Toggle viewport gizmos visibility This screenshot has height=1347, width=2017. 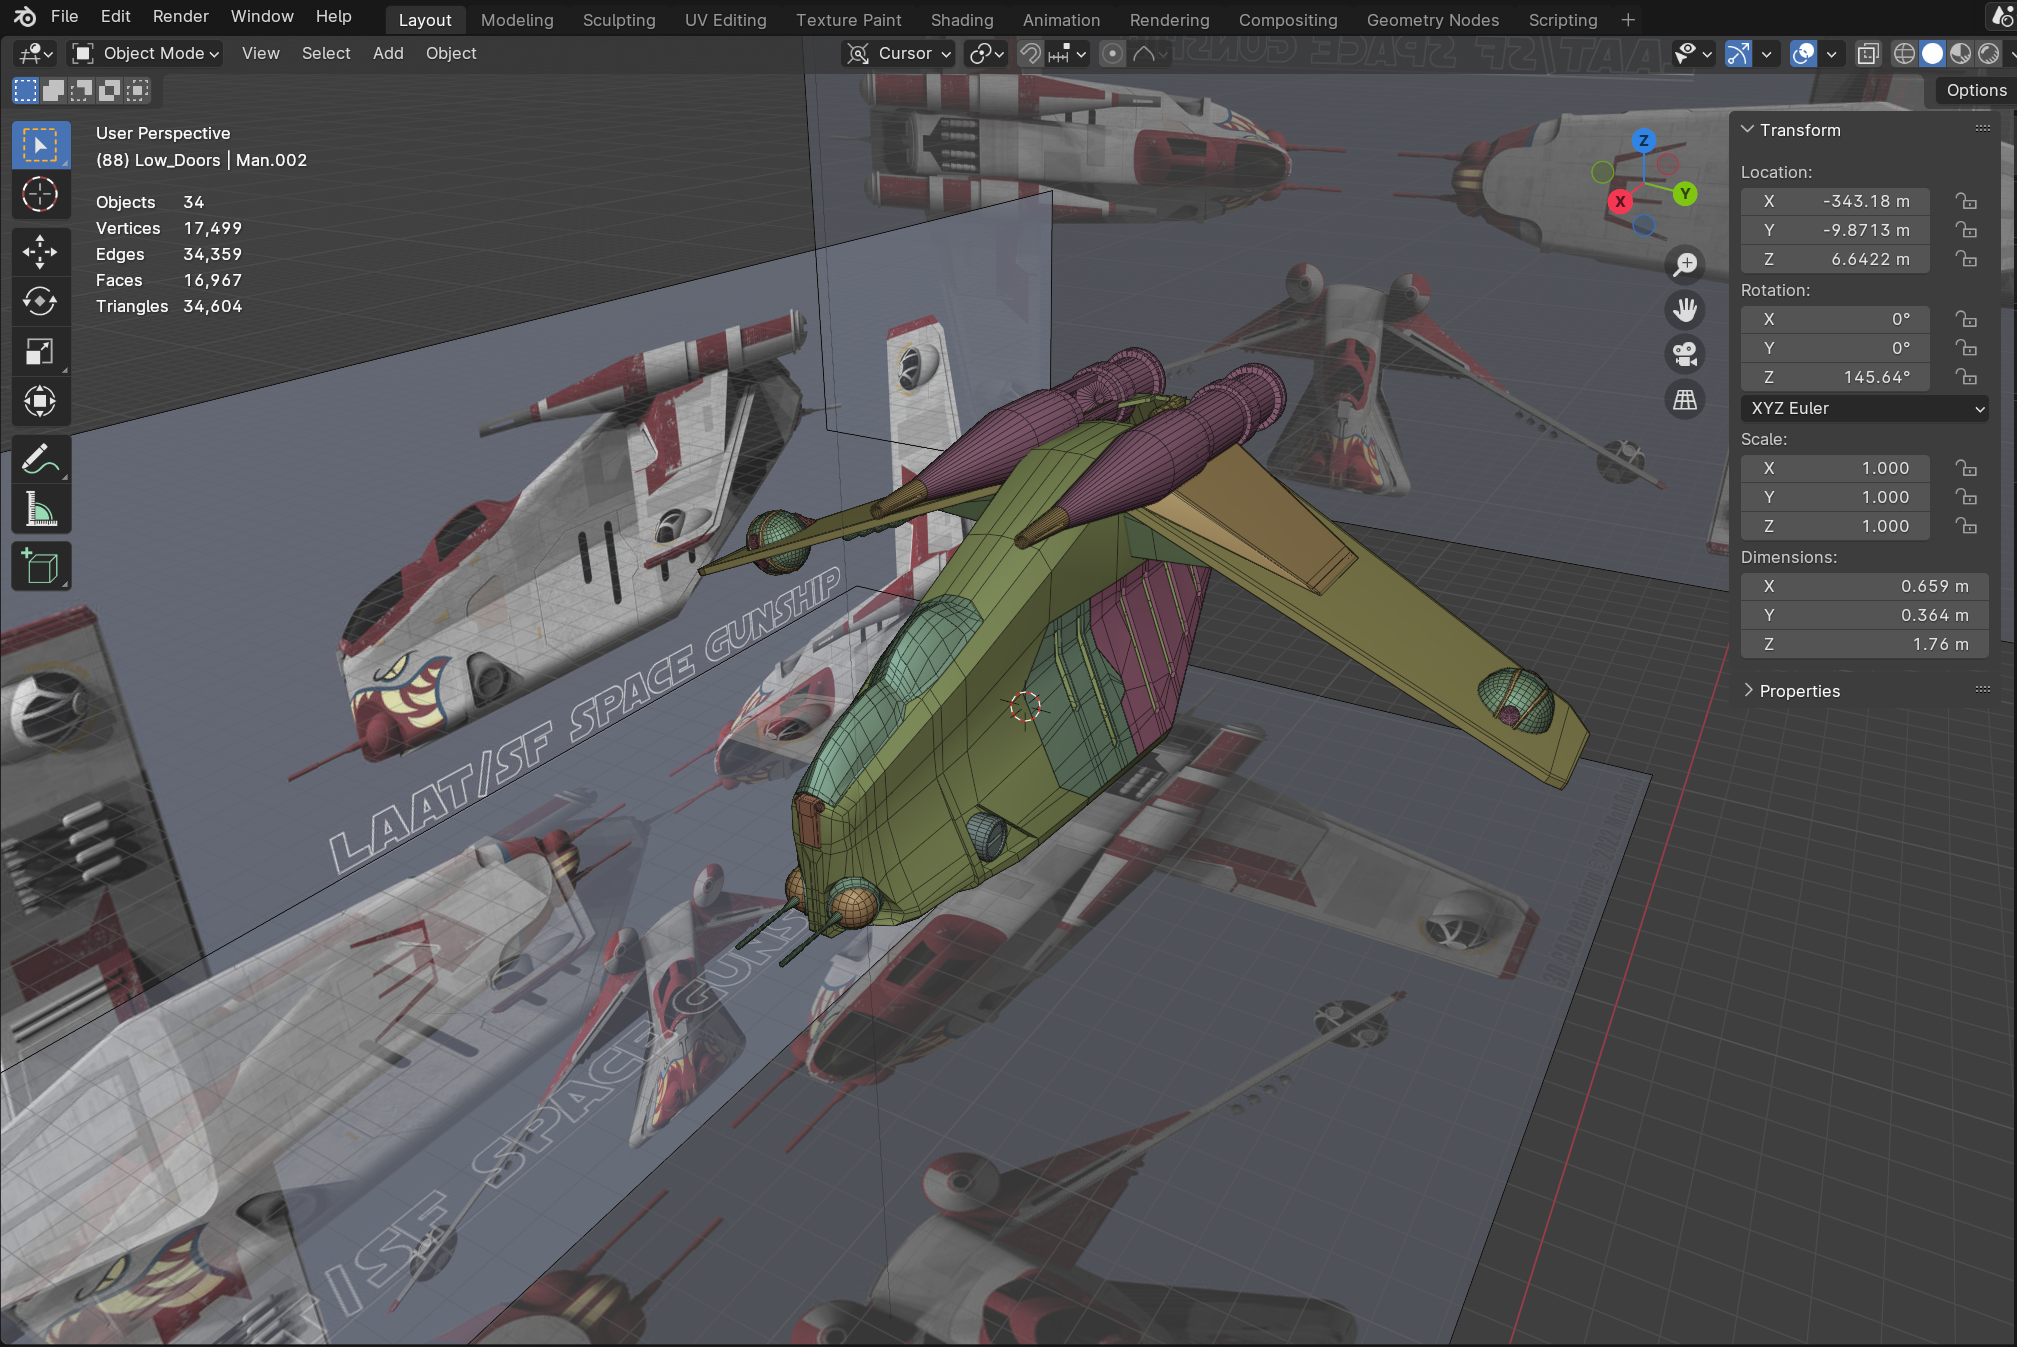point(1739,54)
